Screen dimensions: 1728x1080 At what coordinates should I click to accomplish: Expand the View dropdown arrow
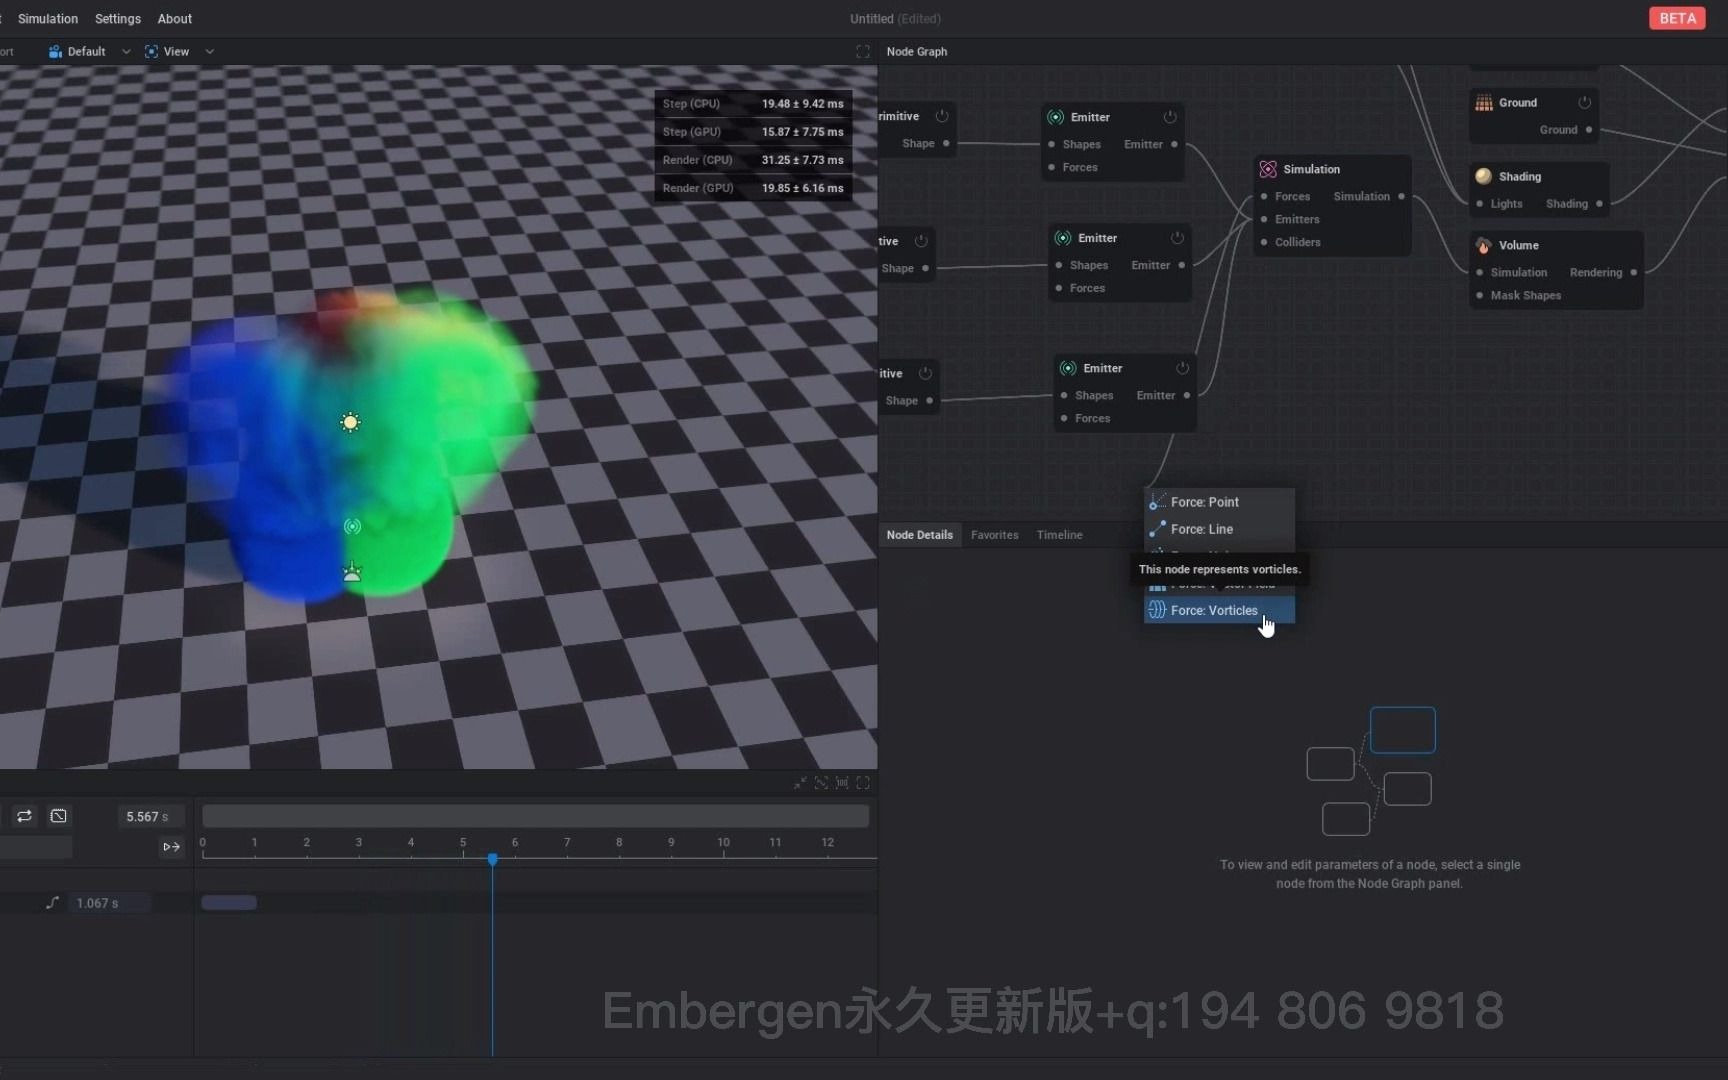pos(209,52)
